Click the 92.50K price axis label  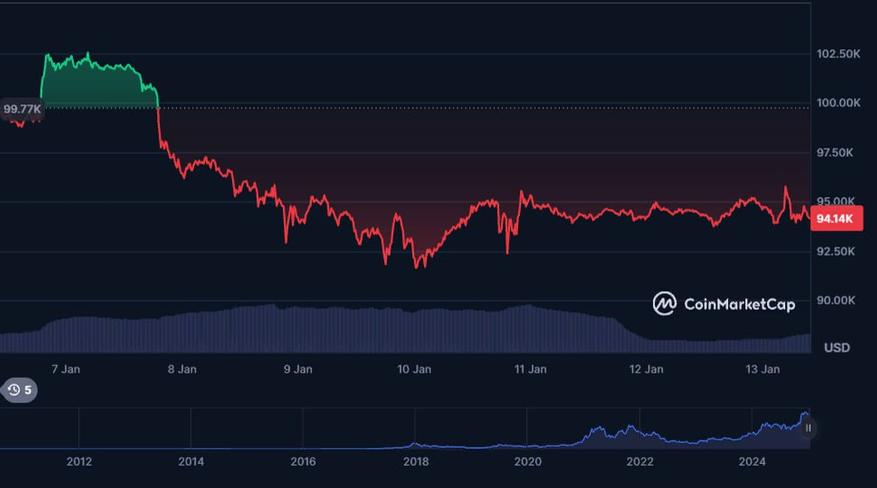point(836,252)
